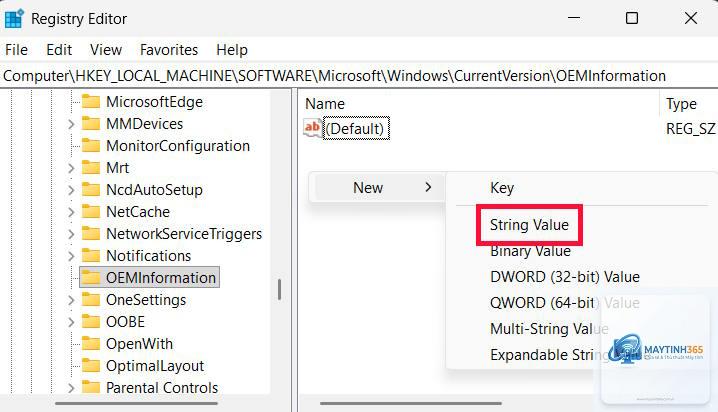Open the View menu
Image resolution: width=718 pixels, height=412 pixels.
(106, 49)
